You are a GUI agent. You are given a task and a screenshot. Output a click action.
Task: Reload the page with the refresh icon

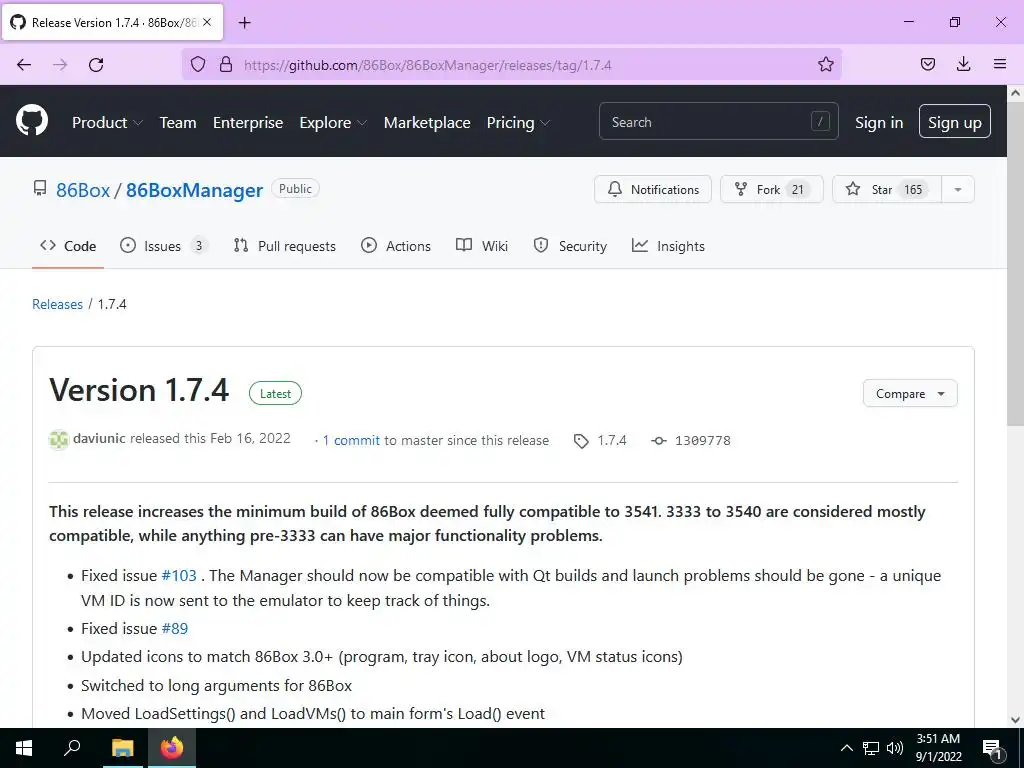coord(96,64)
